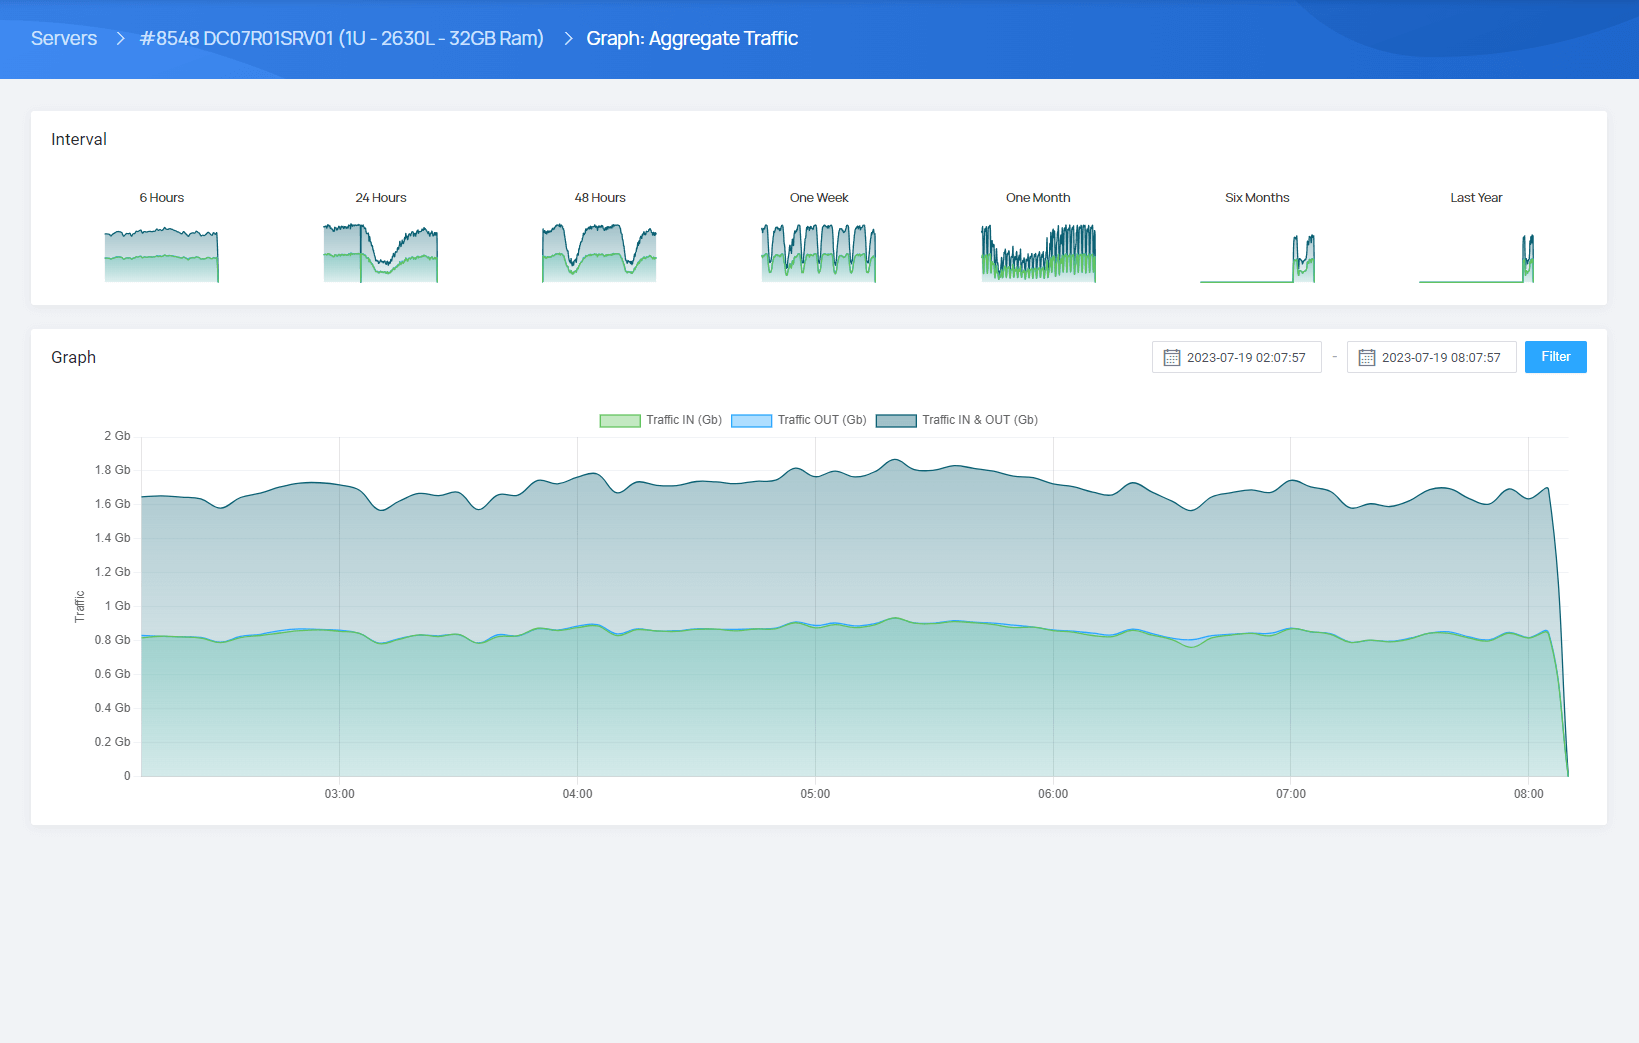Toggle Traffic IN (Gb) green legend swatch

click(620, 421)
